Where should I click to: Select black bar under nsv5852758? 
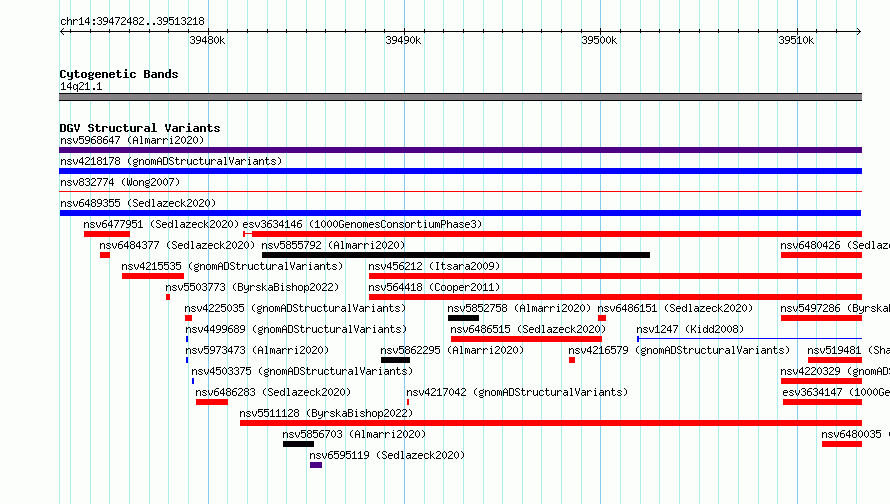point(463,318)
